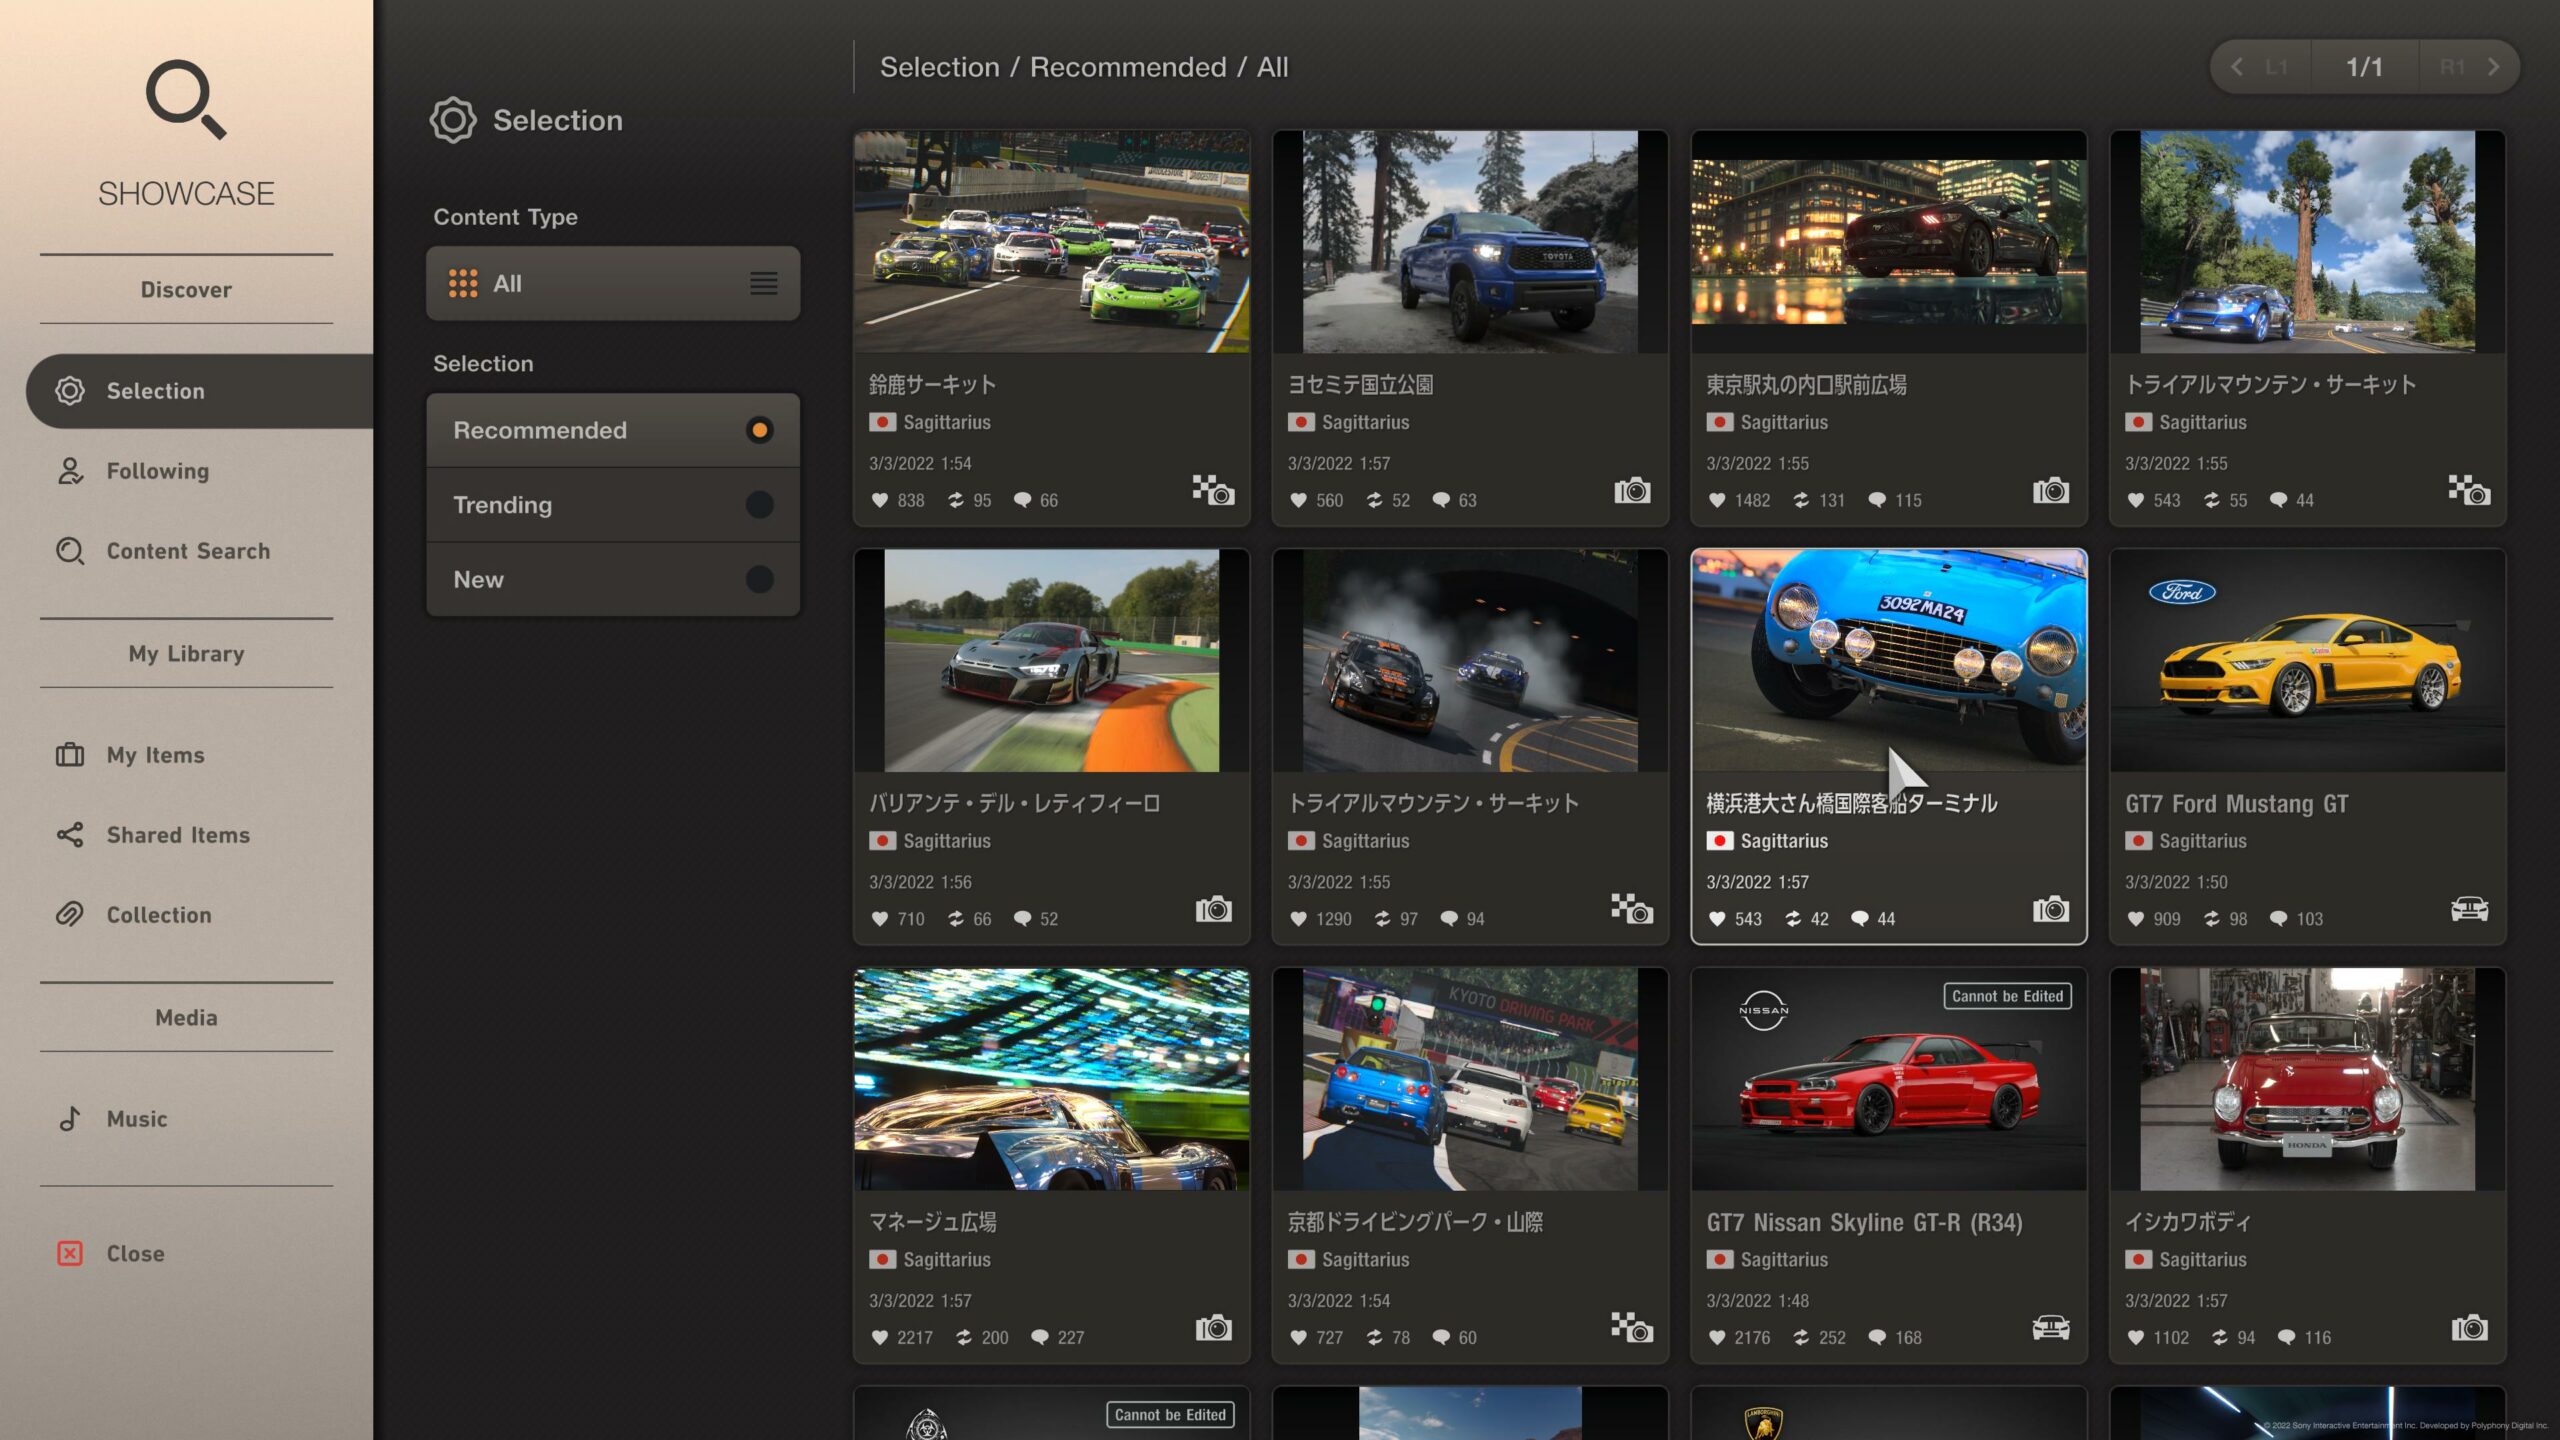Click the Media section heading
Viewport: 2560px width, 1440px height.
186,1018
